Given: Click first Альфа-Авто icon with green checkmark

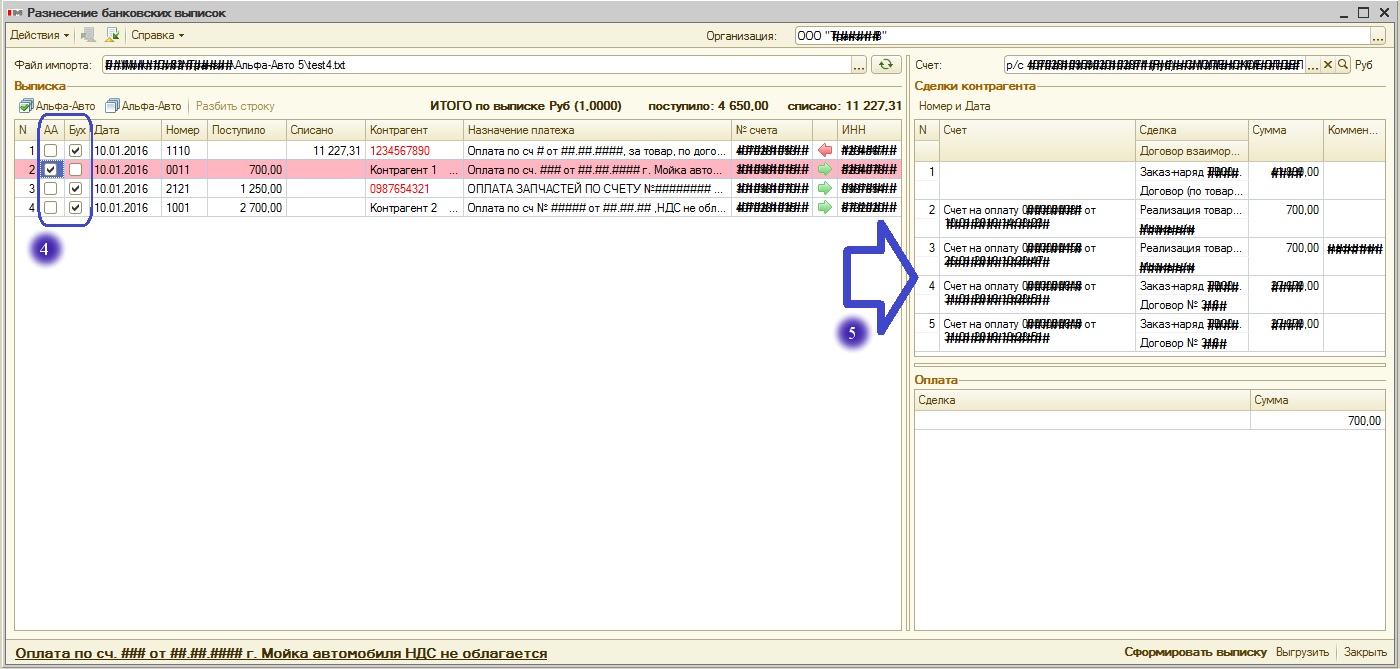Looking at the screenshot, I should [27, 106].
